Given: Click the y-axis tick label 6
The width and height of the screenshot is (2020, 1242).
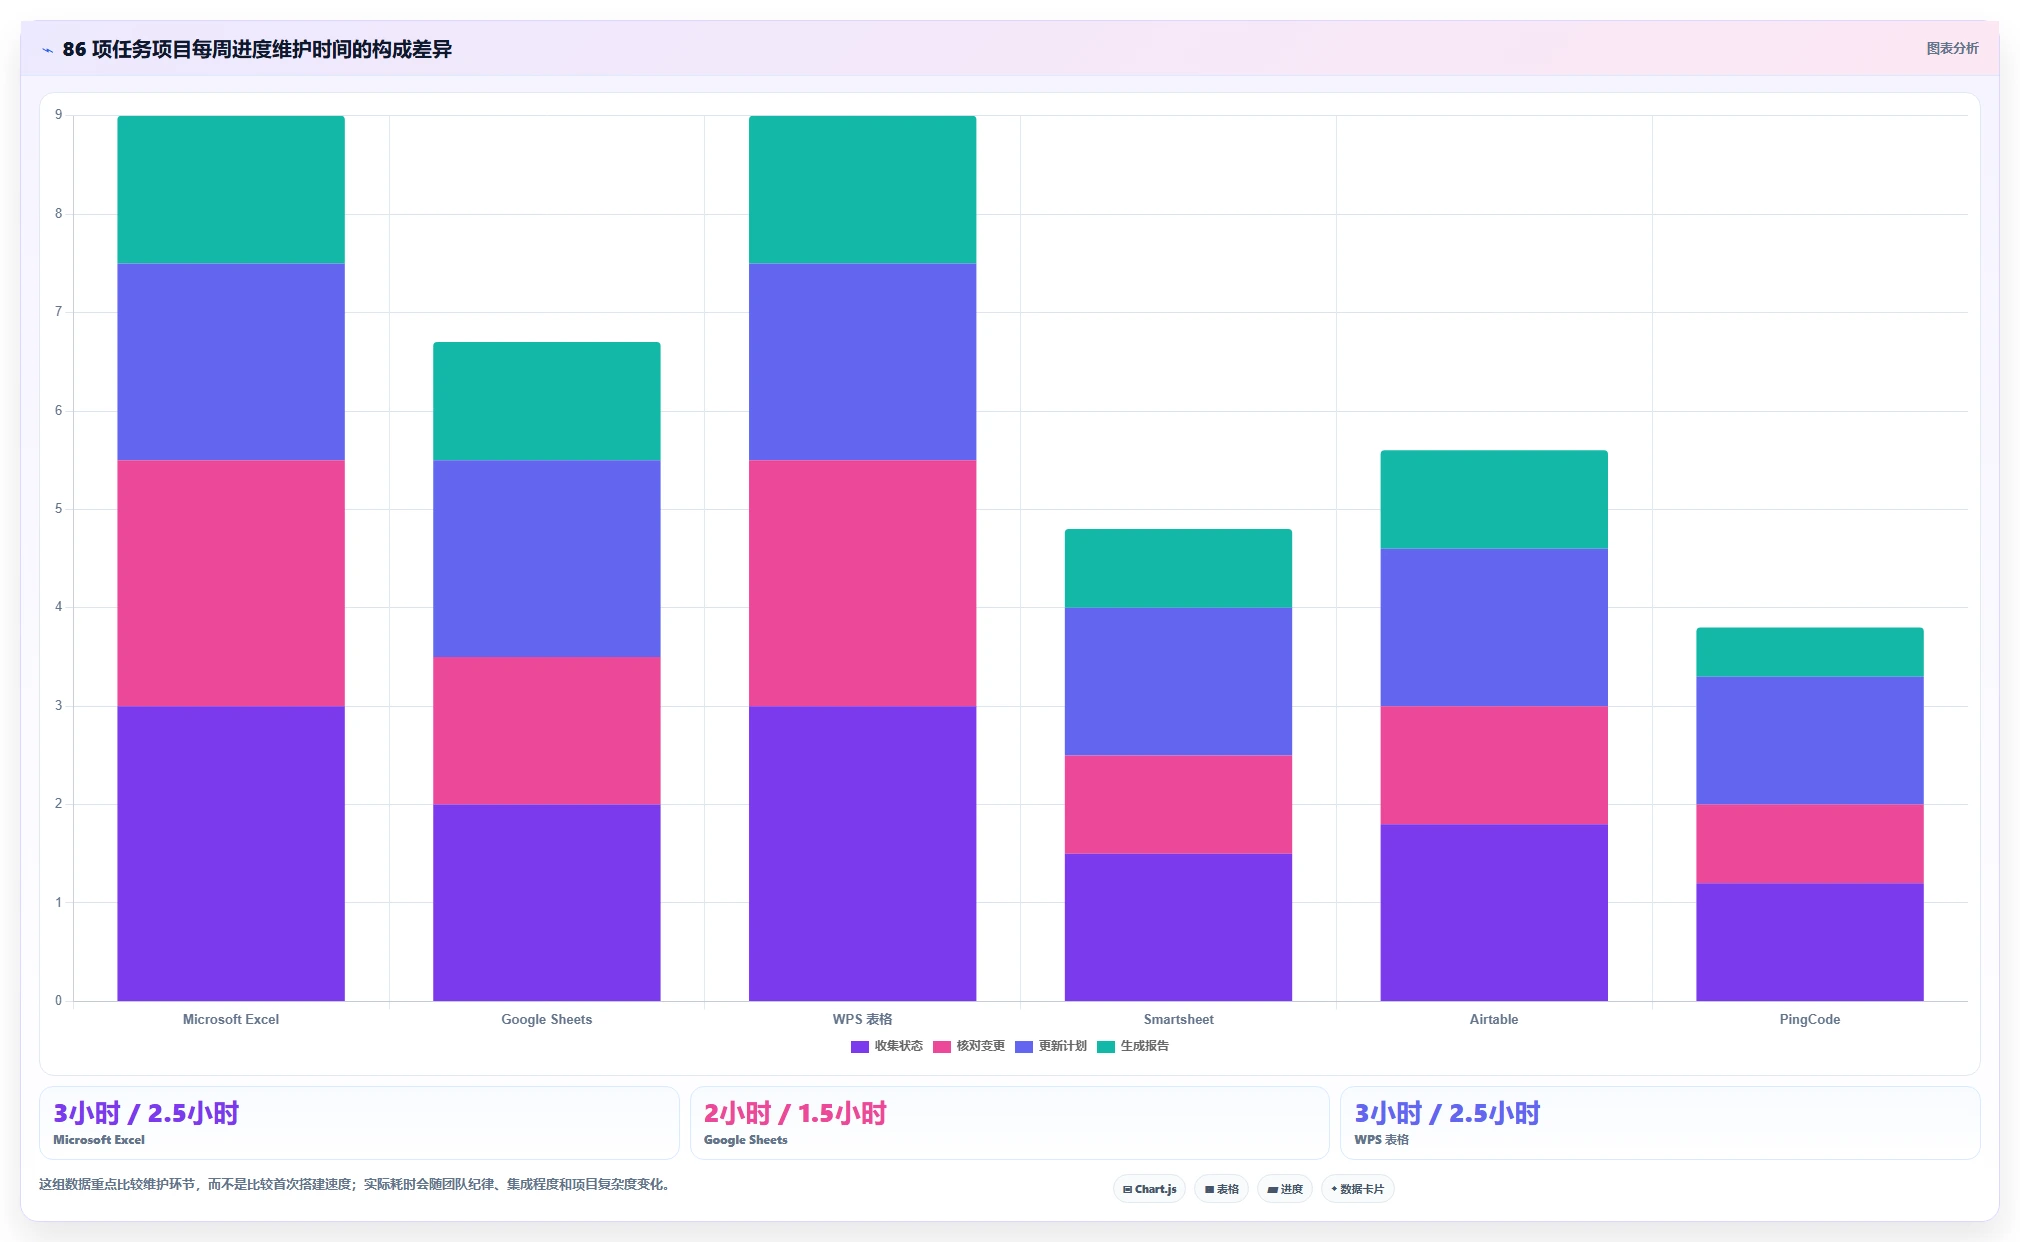Looking at the screenshot, I should point(59,411).
